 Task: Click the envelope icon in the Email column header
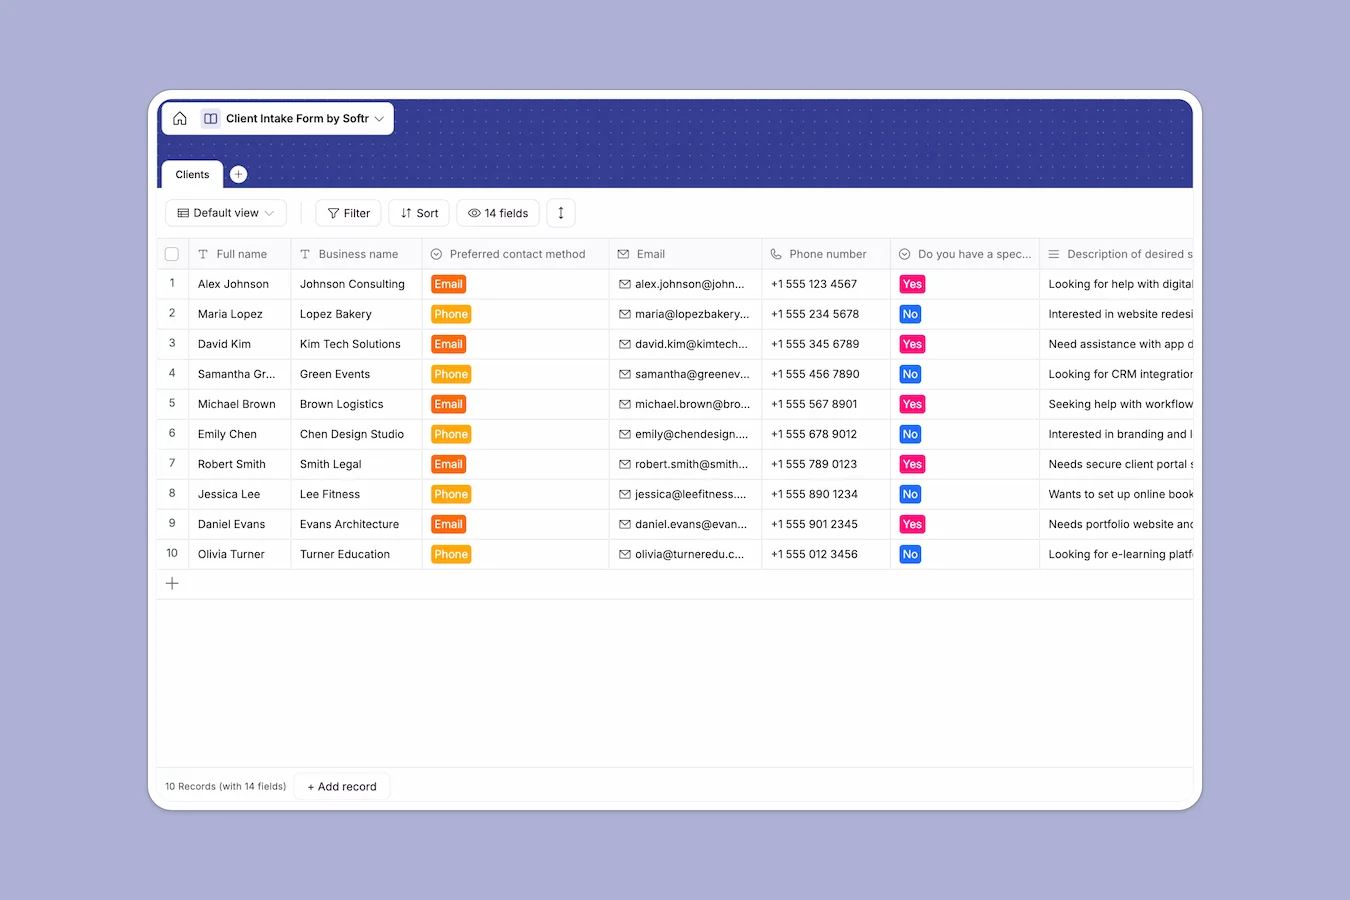click(x=623, y=253)
